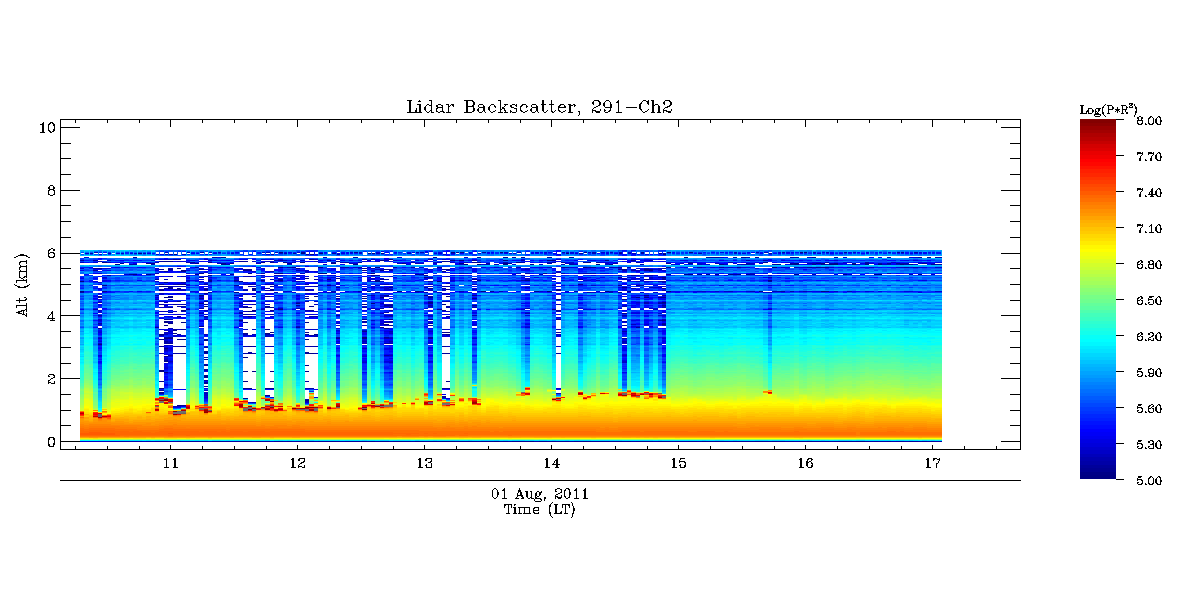Image resolution: width=1200 pixels, height=600 pixels.
Task: Click the x-axis tick label 15
Action: [x=678, y=464]
